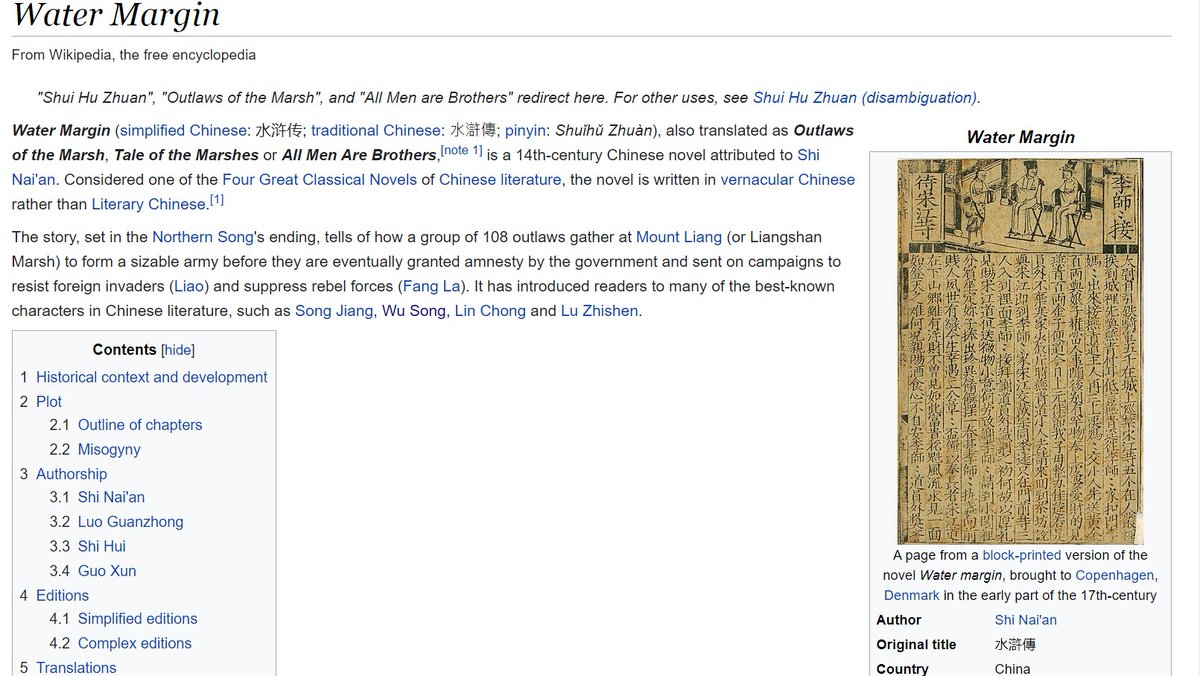1200x676 pixels.
Task: Open the pinyin link
Action: (525, 130)
